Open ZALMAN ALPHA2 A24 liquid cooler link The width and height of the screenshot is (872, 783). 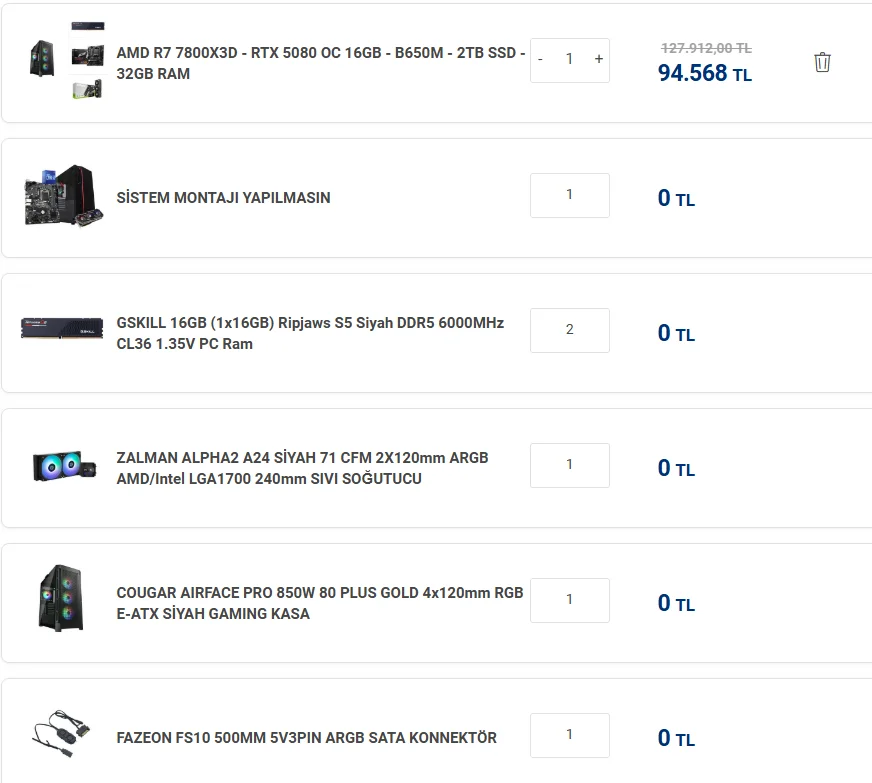tap(302, 468)
